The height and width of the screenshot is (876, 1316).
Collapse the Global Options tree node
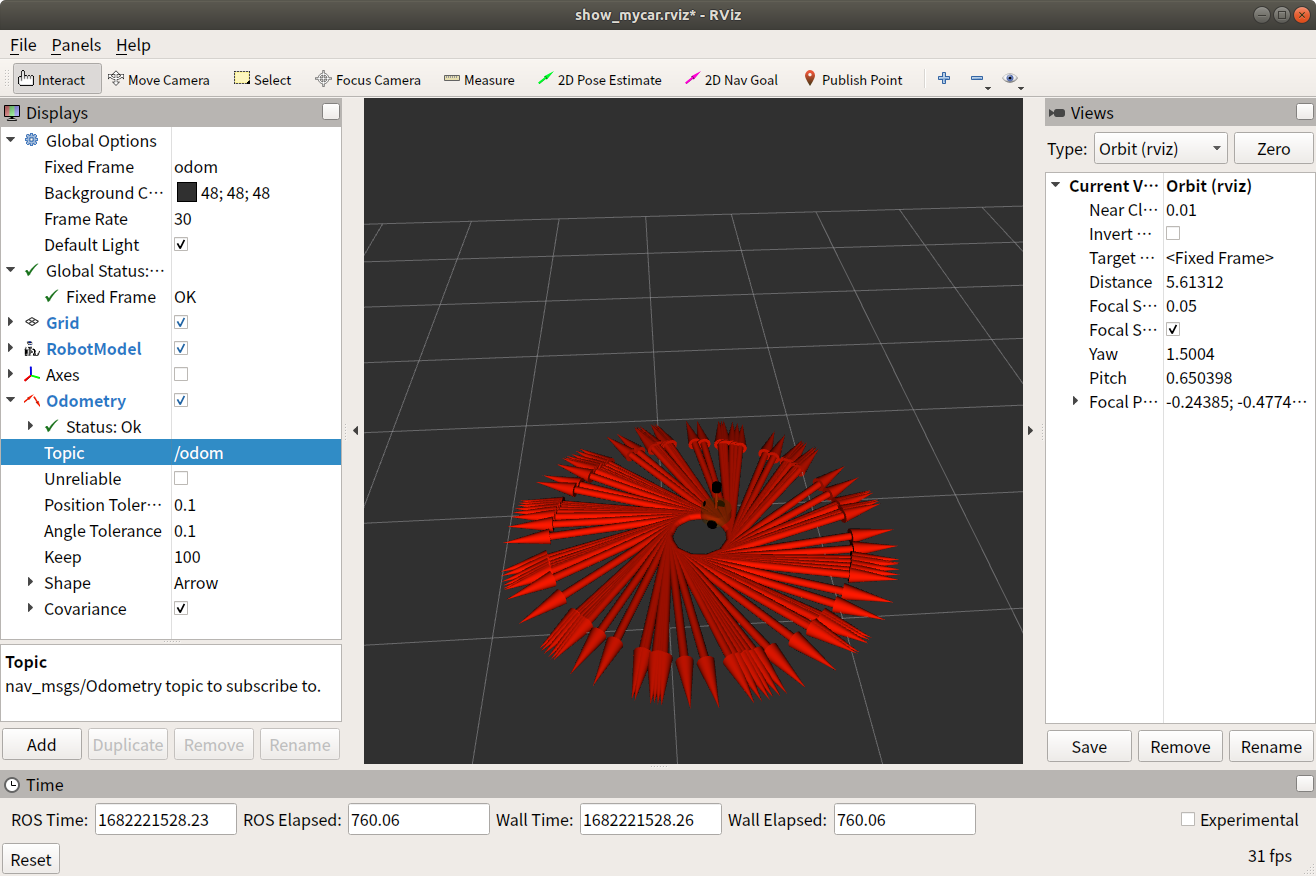click(11, 141)
